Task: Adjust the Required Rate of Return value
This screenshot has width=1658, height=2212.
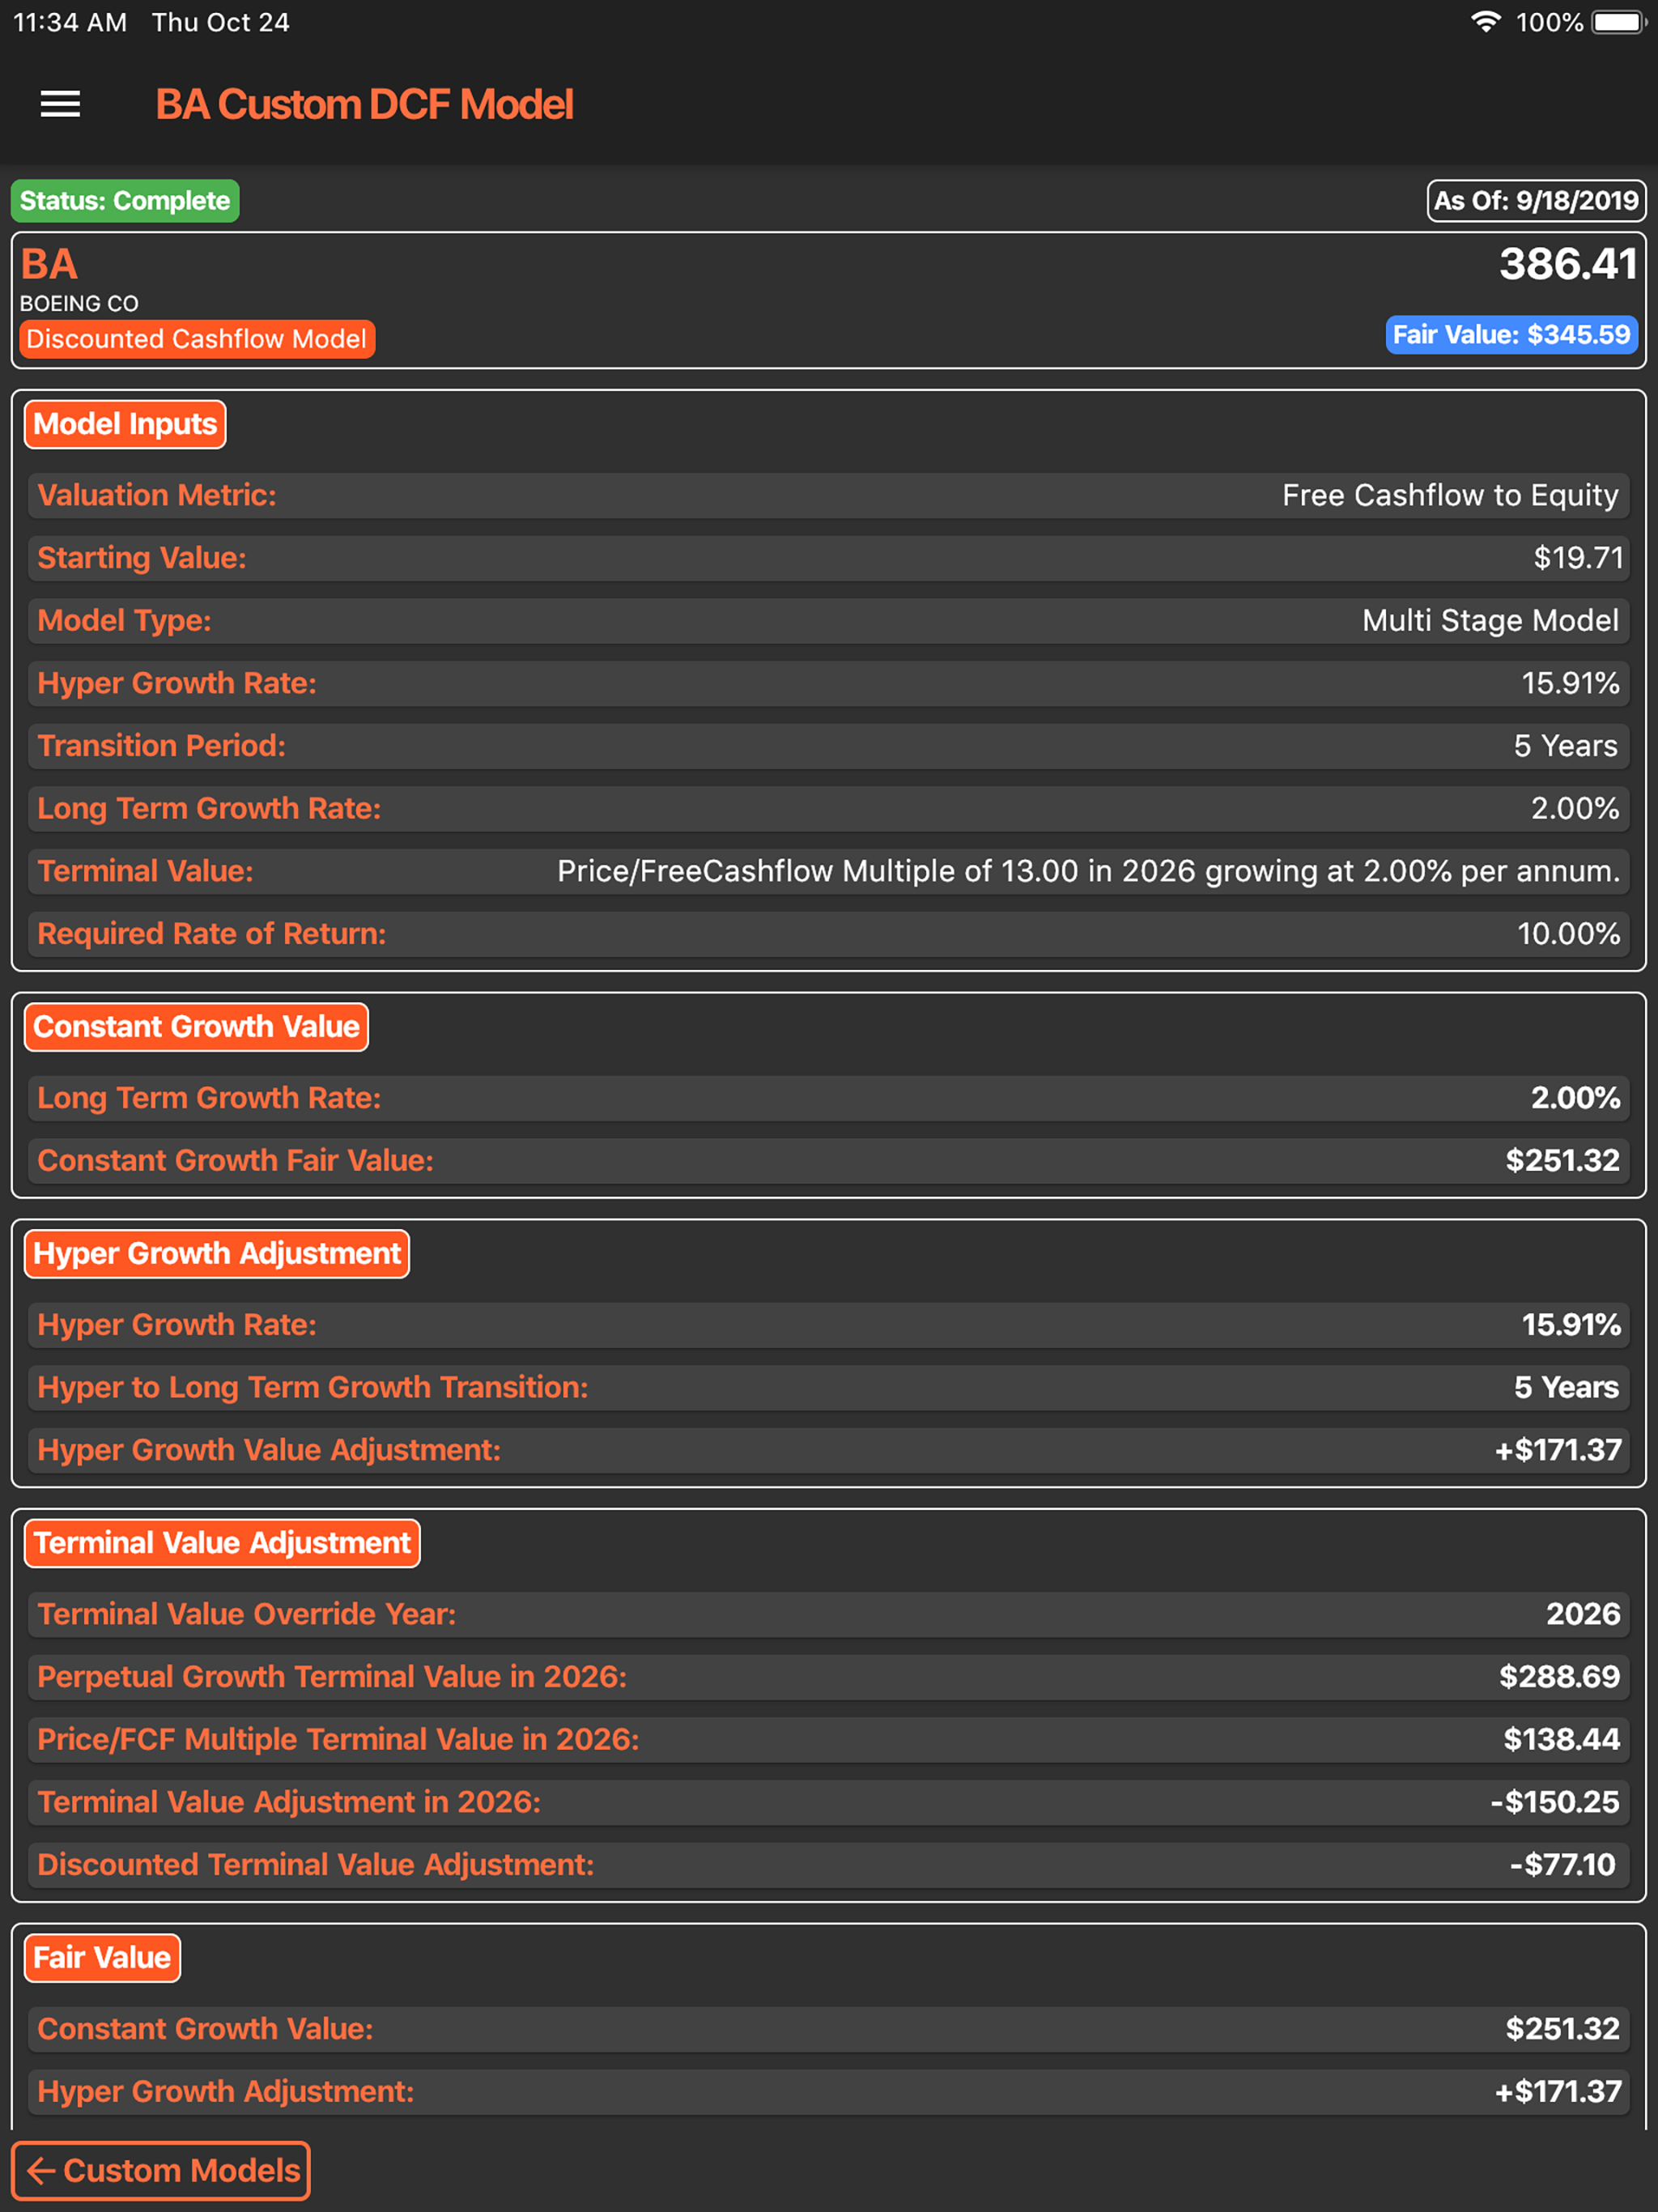Action: pyautogui.click(x=828, y=933)
